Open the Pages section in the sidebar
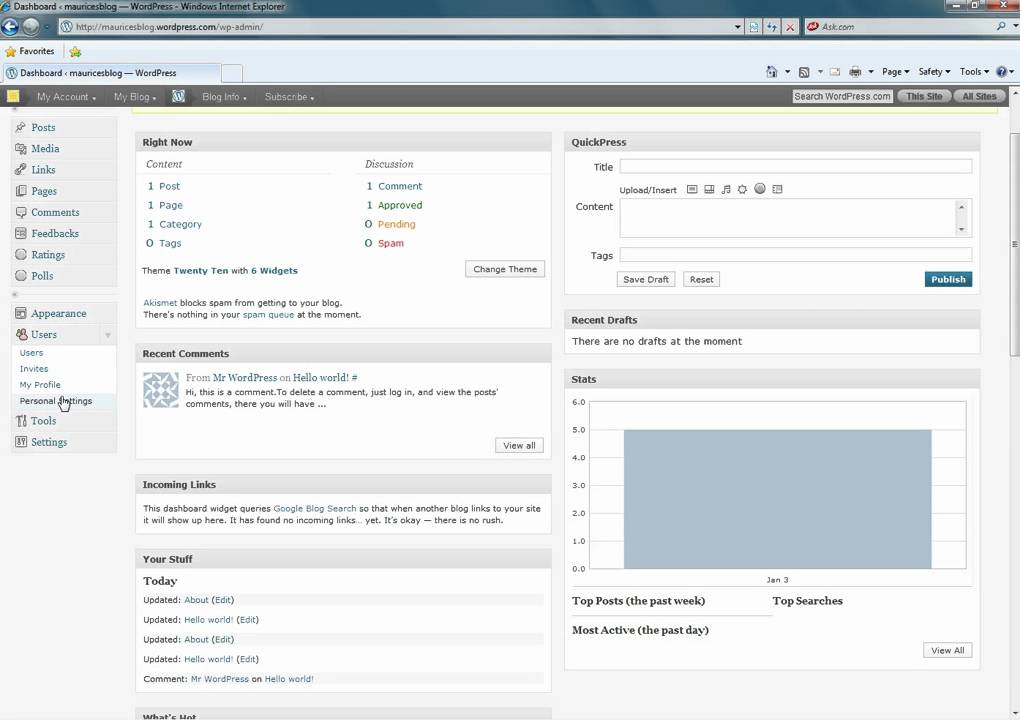 [44, 191]
